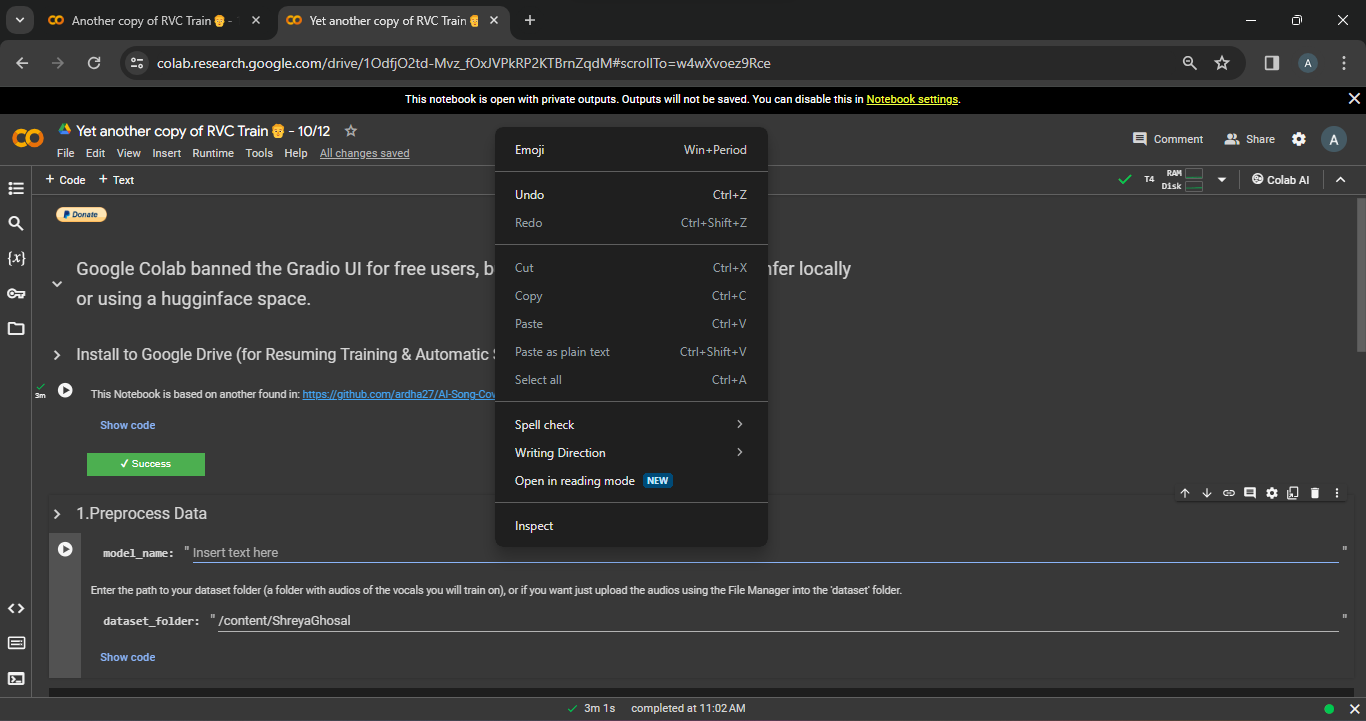
Task: Click Show code under dataset_folder
Action: click(x=127, y=657)
